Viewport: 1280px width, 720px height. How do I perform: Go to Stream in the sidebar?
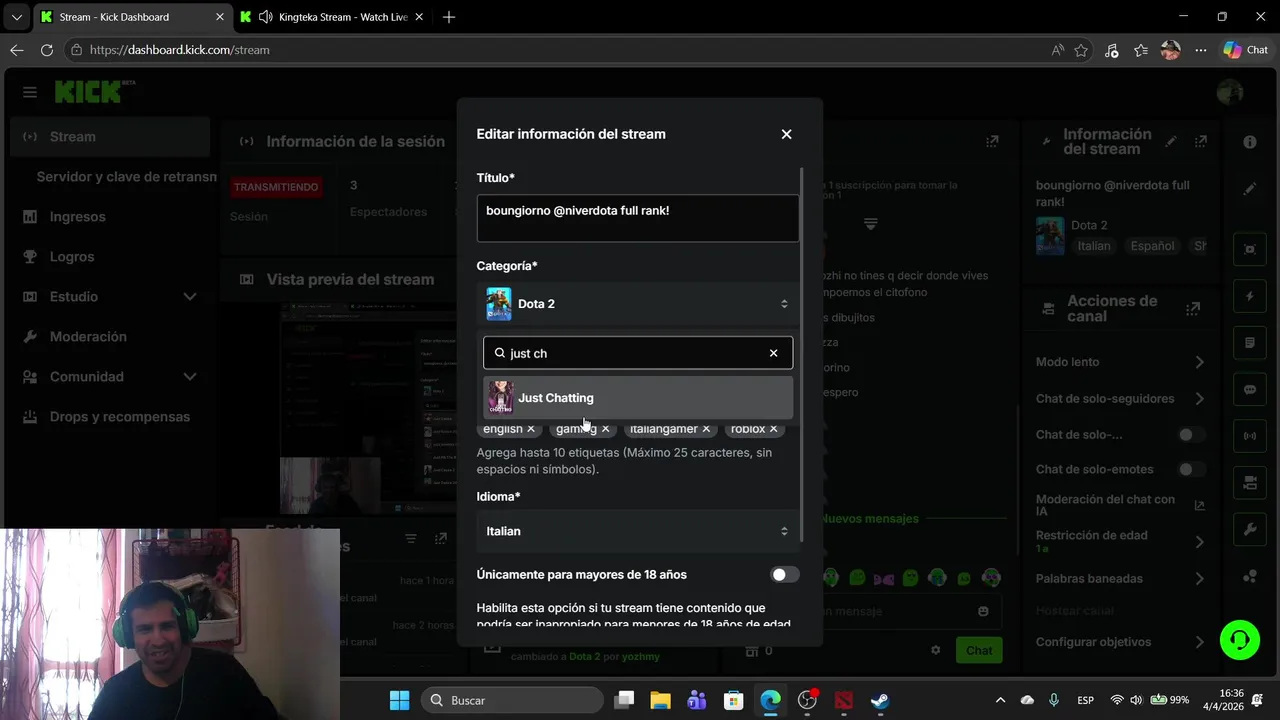pyautogui.click(x=110, y=136)
